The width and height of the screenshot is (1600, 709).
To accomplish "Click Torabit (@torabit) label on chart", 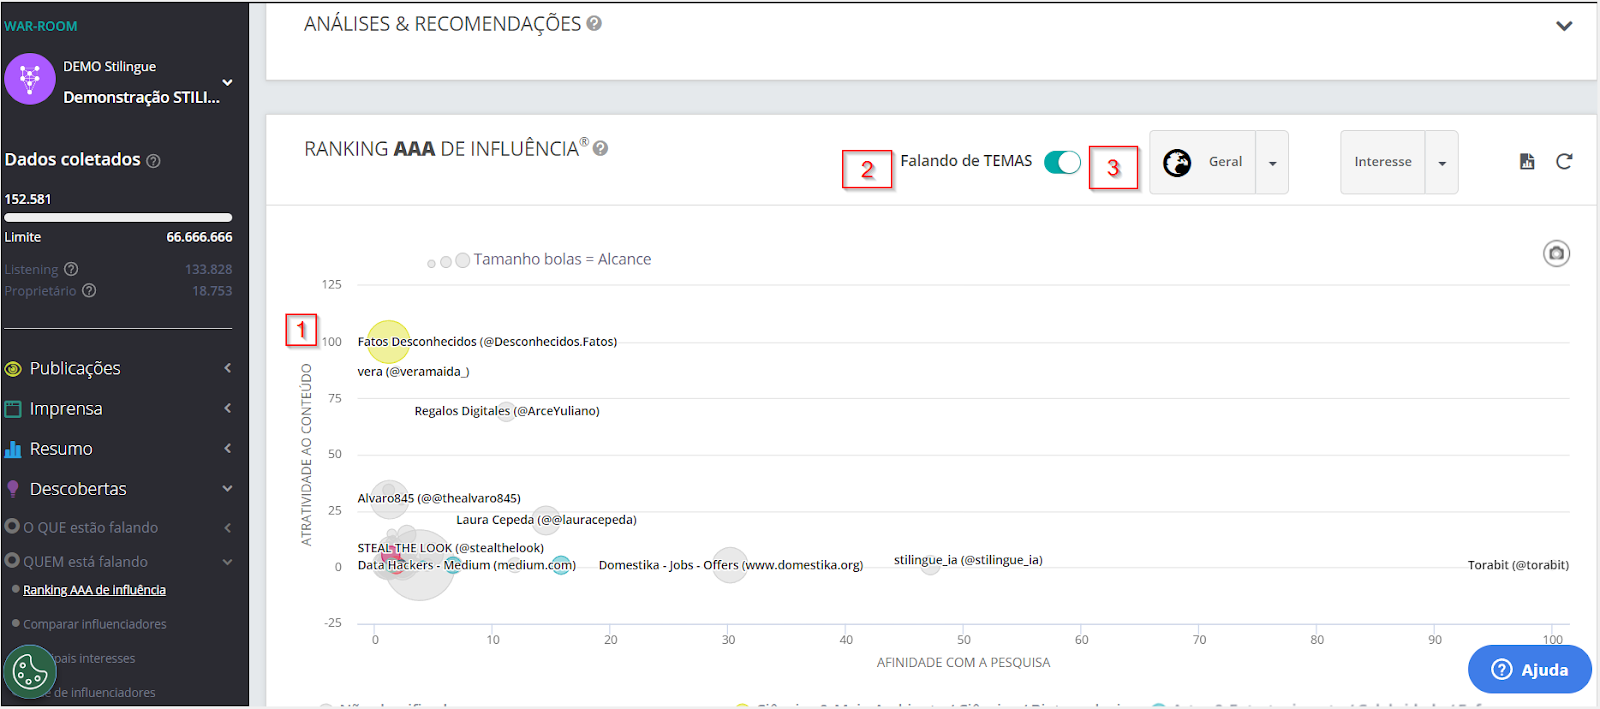I will coord(1518,565).
